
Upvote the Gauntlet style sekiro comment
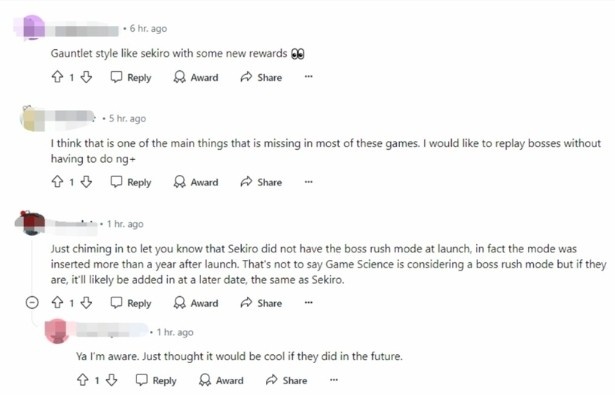(x=58, y=77)
